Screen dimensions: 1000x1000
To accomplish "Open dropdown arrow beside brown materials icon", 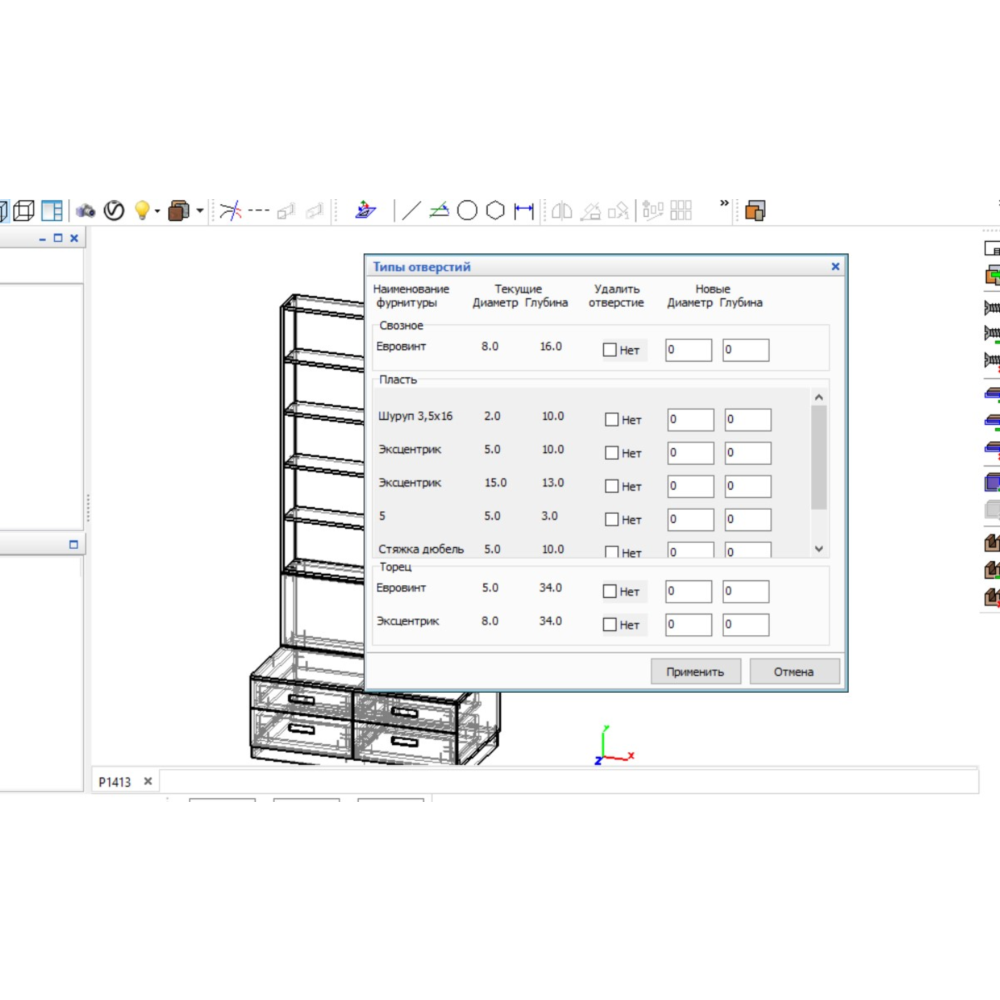I will point(200,212).
